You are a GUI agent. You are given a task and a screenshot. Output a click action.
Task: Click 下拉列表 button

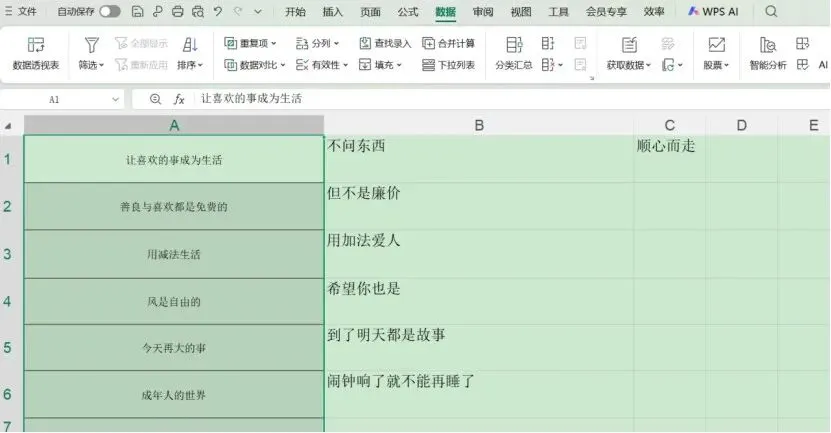[x=448, y=65]
